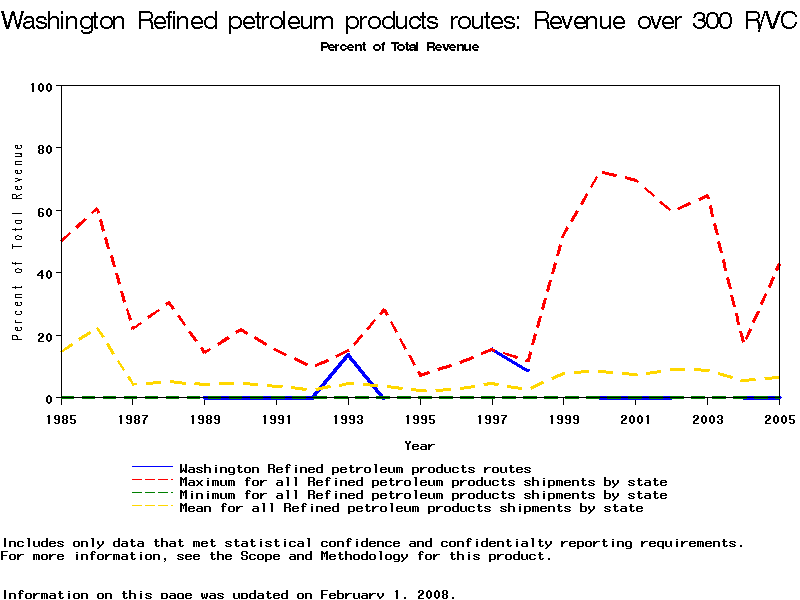Select the Mean legend line swatch
This screenshot has height=600, width=800.
pos(153,508)
